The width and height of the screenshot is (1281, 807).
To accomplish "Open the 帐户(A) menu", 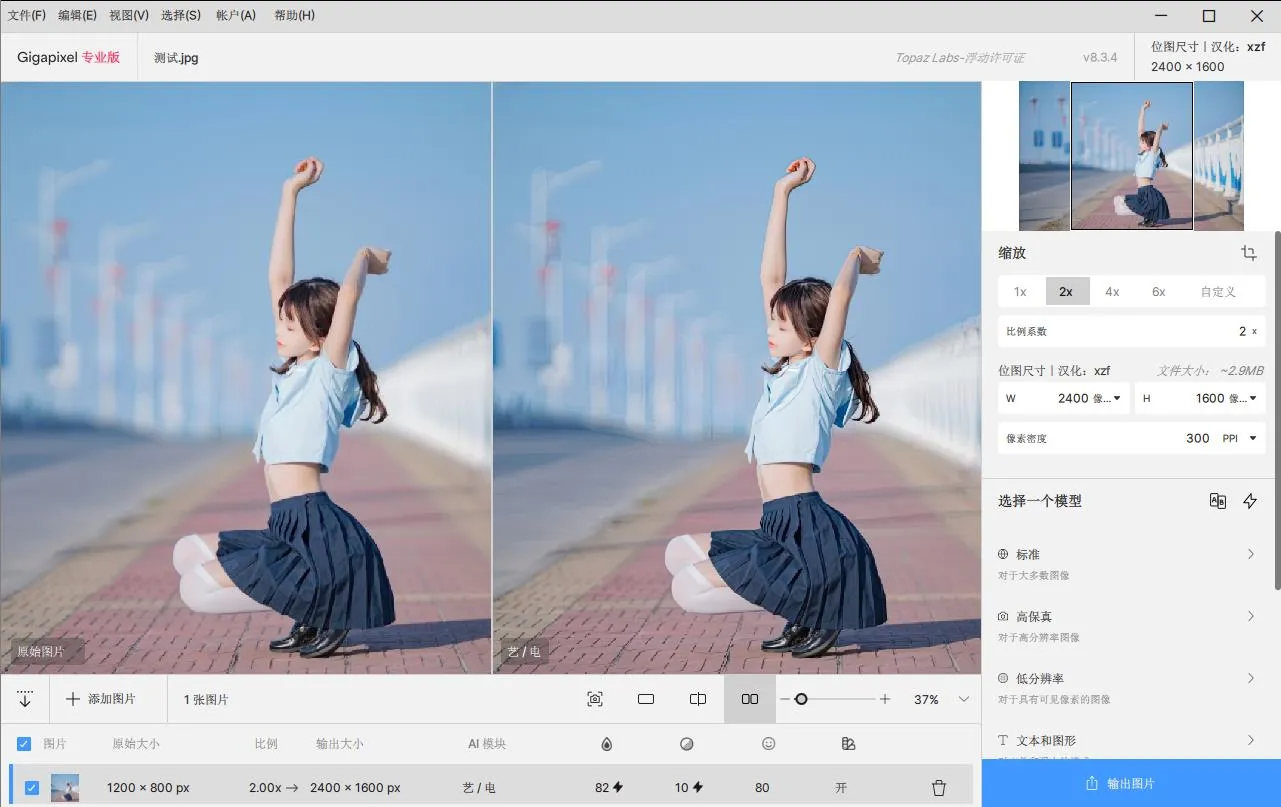I will click(236, 15).
